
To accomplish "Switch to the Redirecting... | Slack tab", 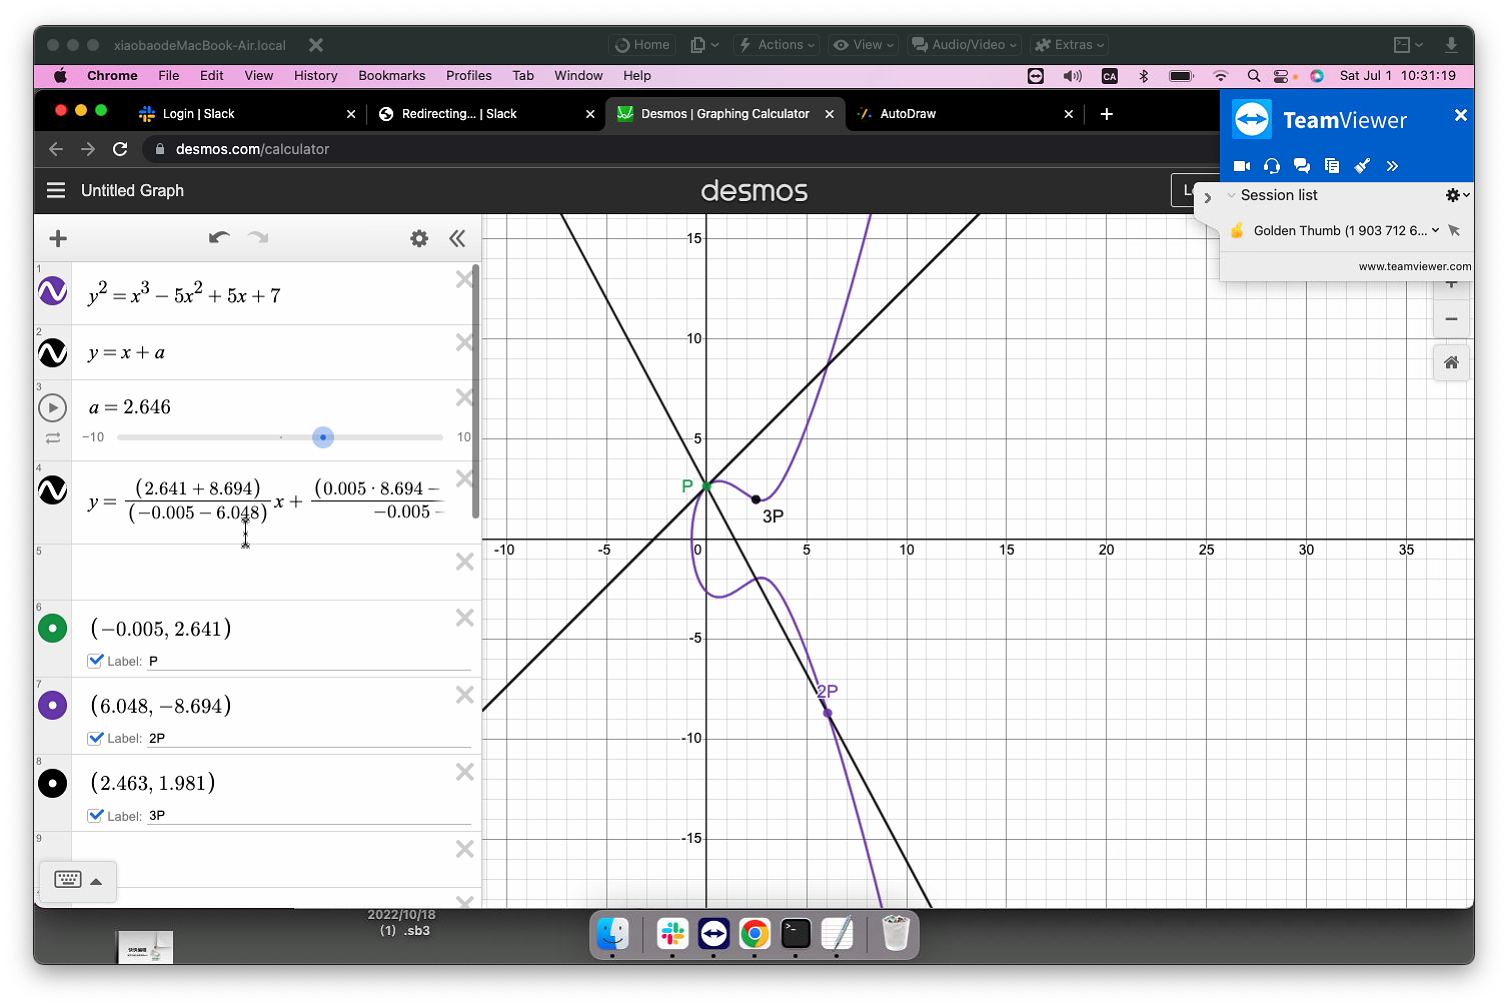I will tap(485, 114).
